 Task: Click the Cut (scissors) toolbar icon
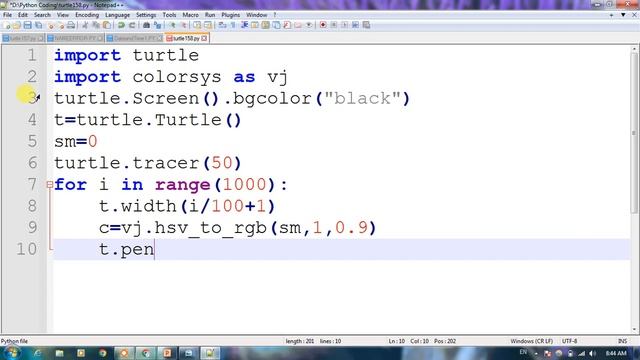(x=85, y=25)
